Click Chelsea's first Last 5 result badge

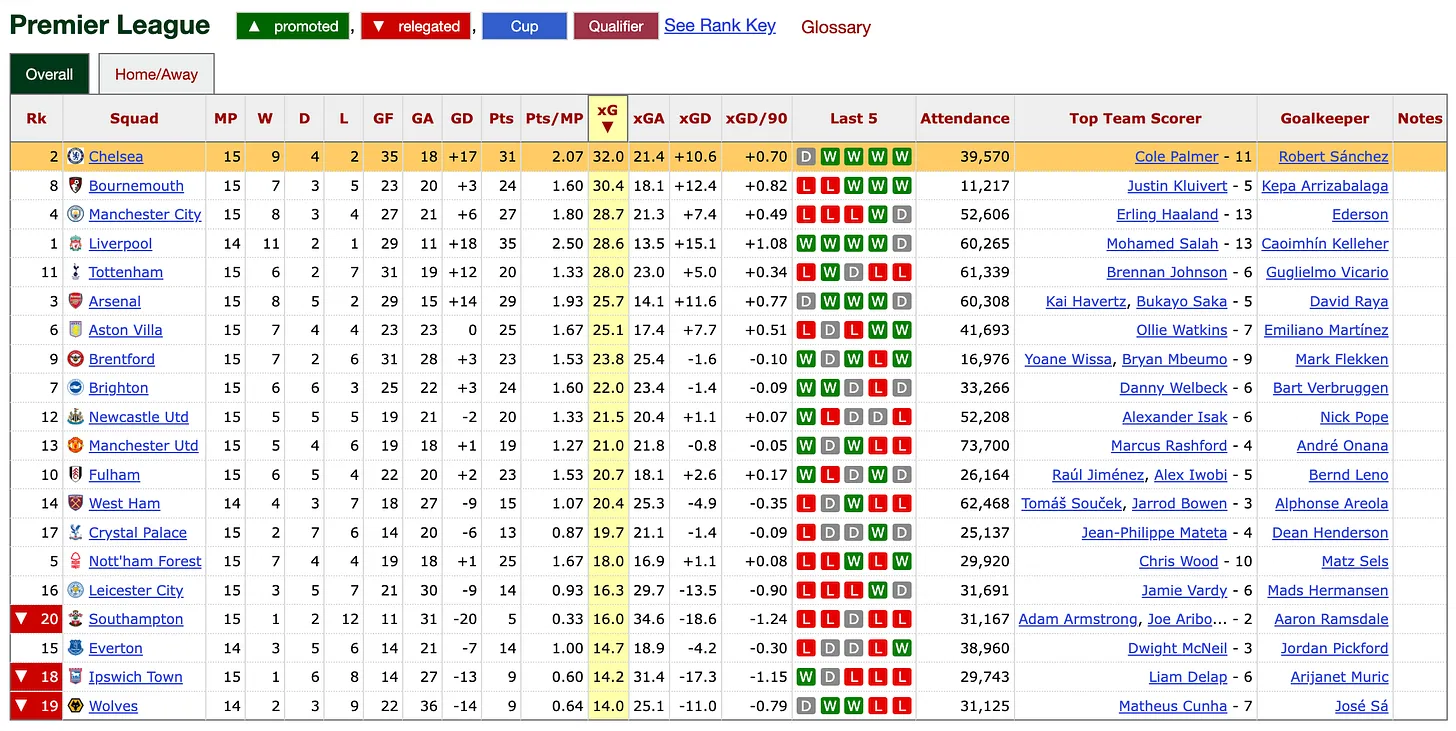click(x=806, y=157)
